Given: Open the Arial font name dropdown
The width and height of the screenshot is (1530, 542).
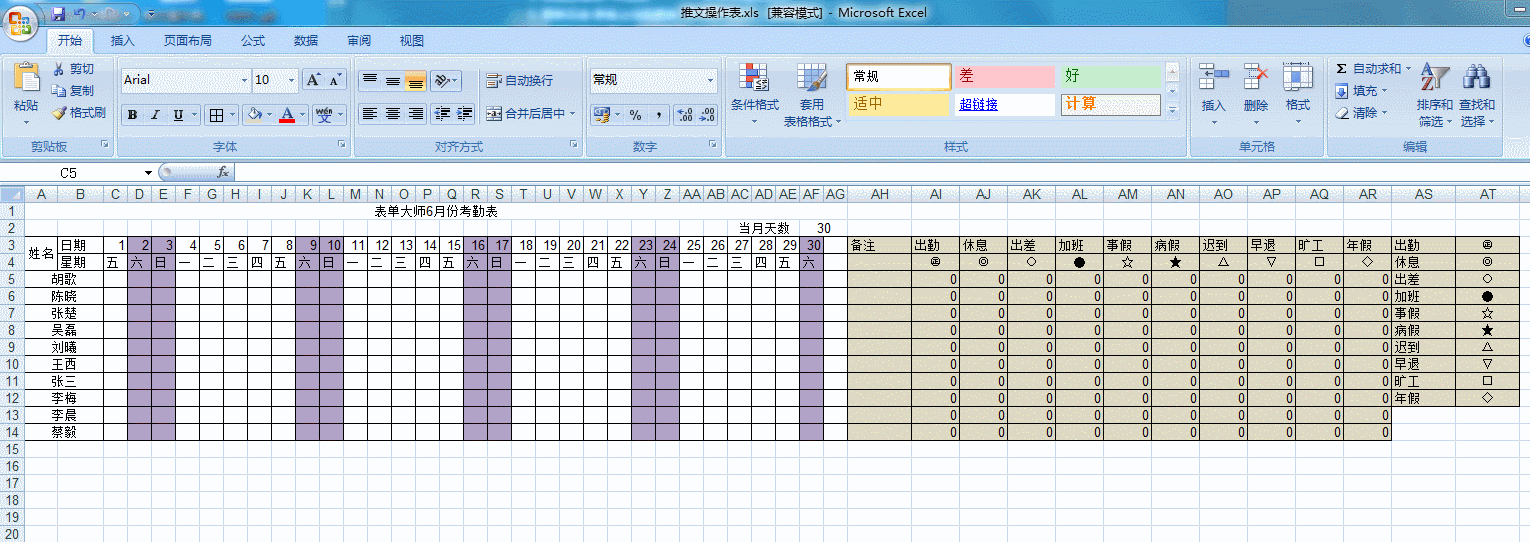Looking at the screenshot, I should (x=244, y=80).
